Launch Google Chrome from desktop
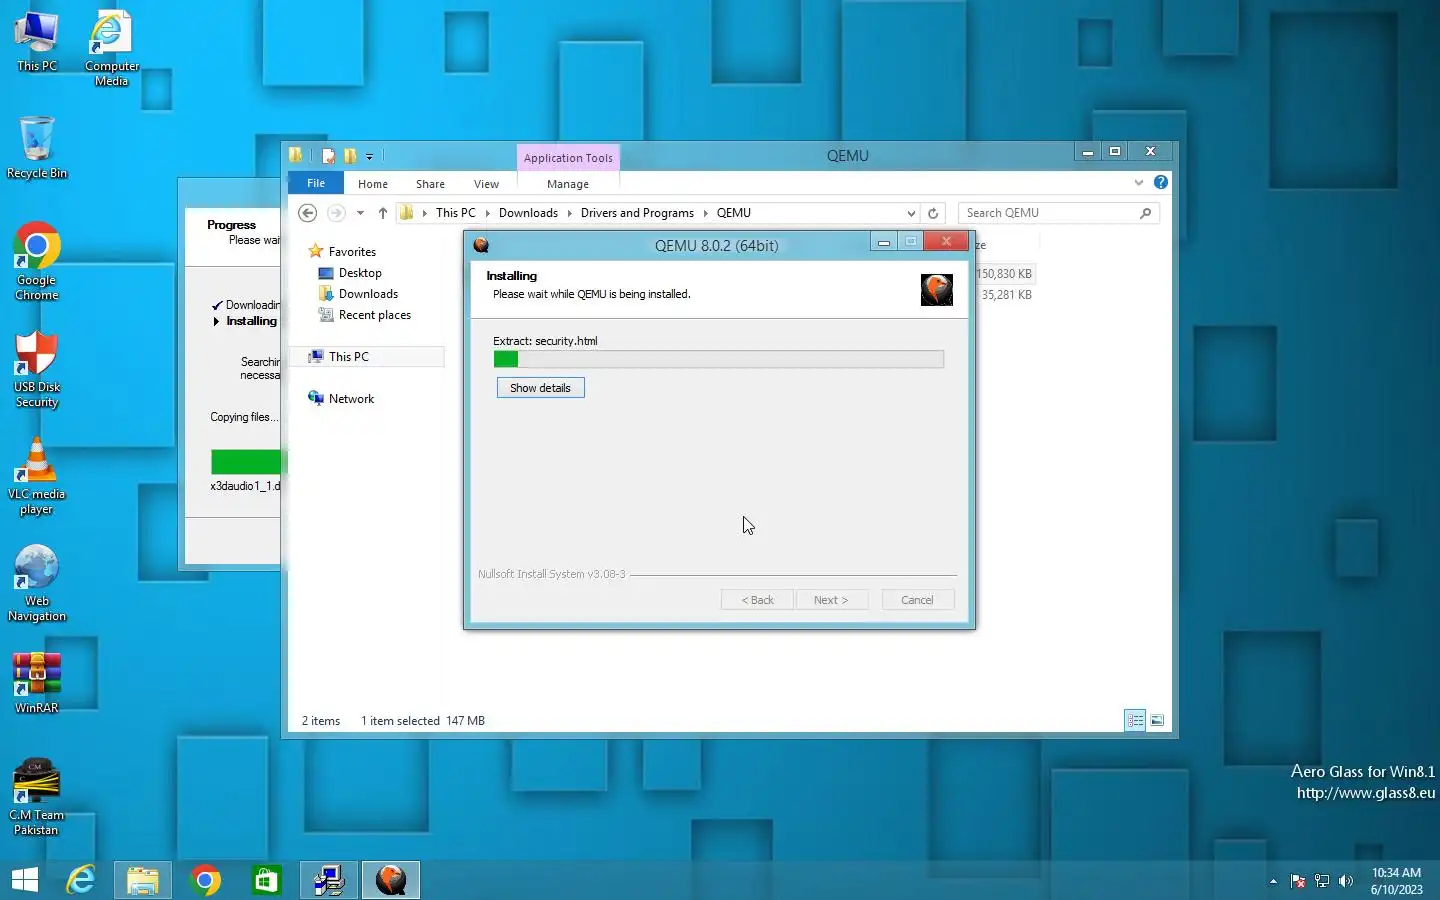The width and height of the screenshot is (1440, 900). click(x=37, y=261)
